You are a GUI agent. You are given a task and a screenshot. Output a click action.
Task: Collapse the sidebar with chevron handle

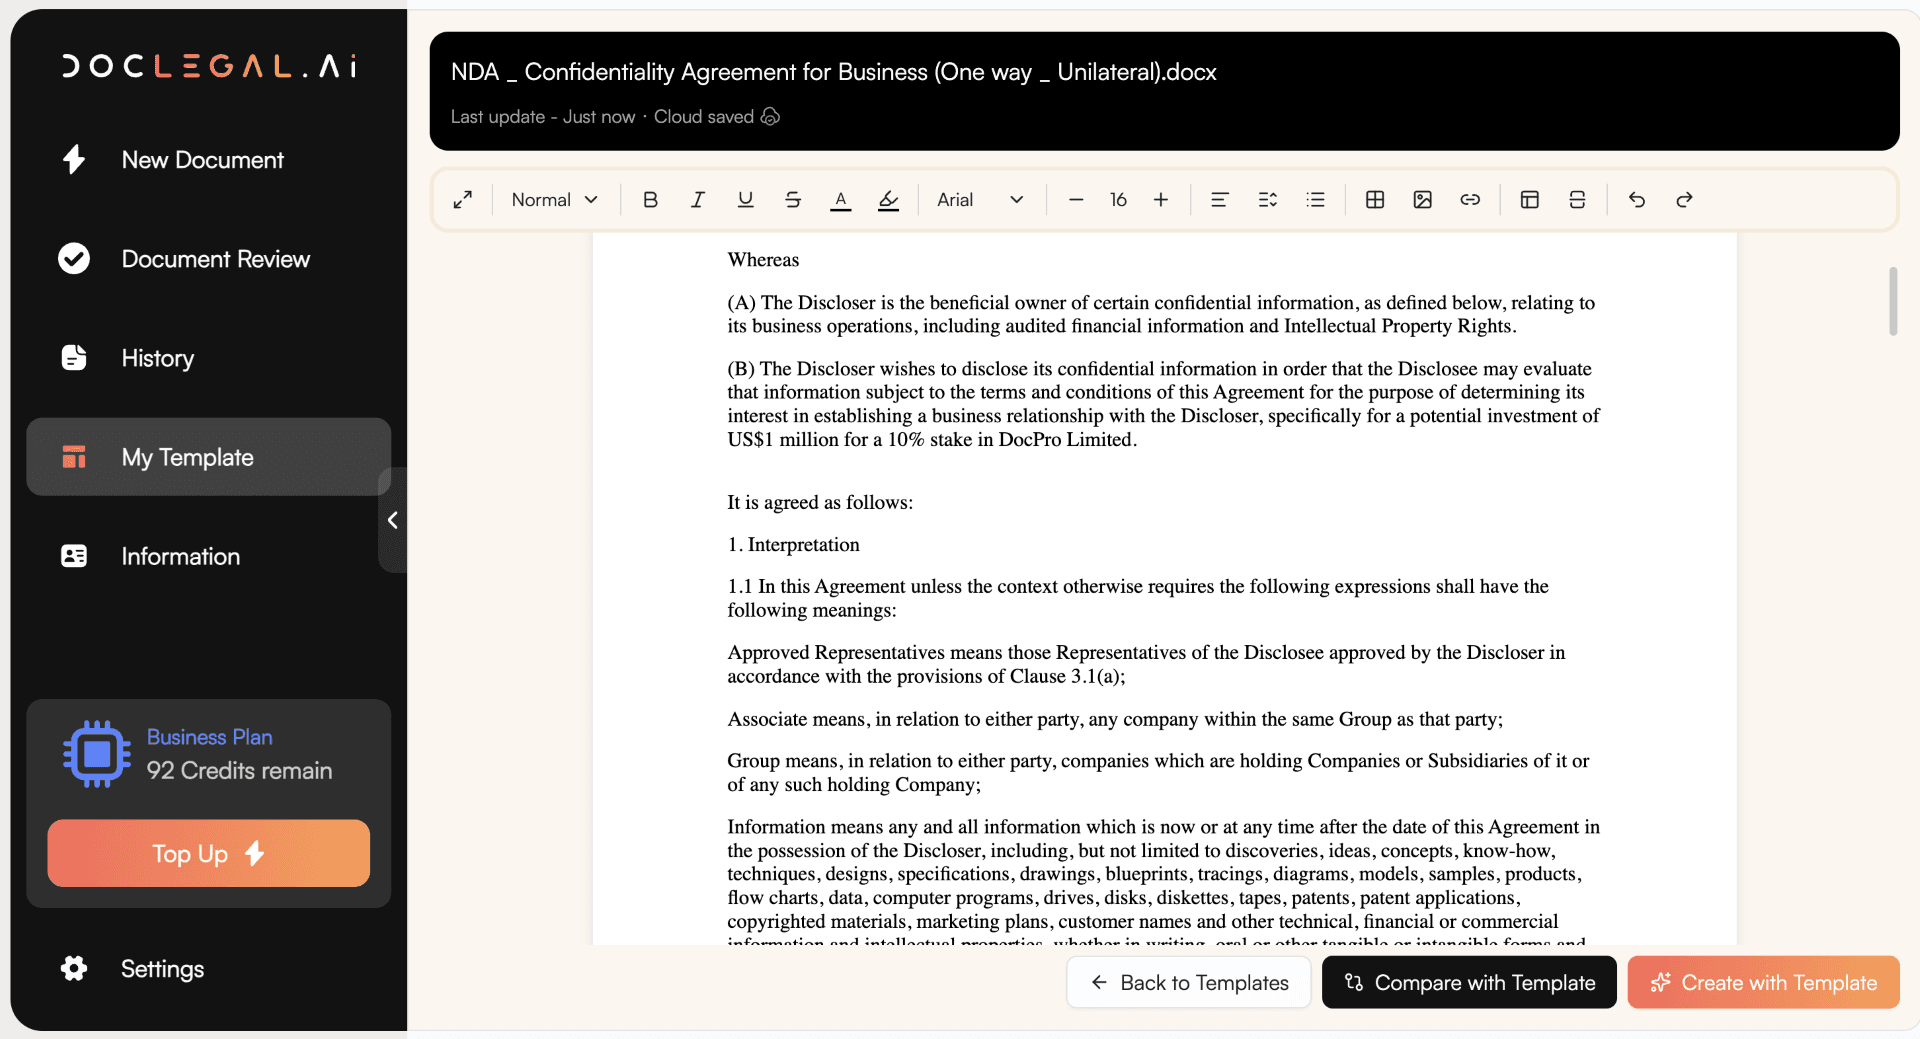click(393, 520)
